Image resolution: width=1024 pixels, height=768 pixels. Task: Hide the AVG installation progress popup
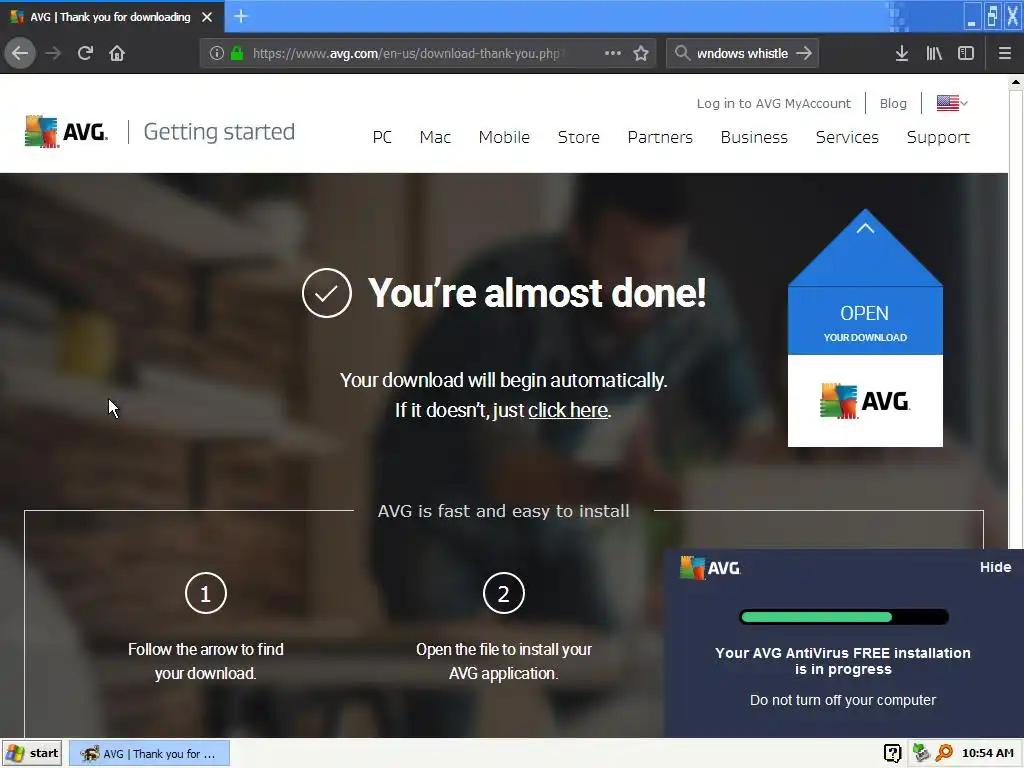(x=995, y=568)
